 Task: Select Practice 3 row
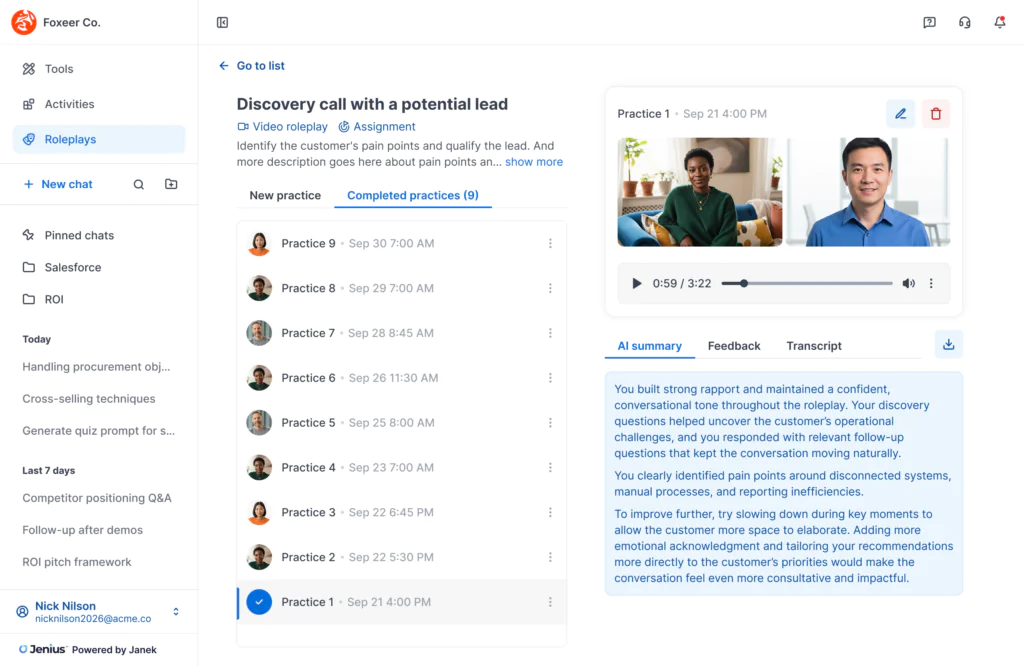tap(402, 512)
